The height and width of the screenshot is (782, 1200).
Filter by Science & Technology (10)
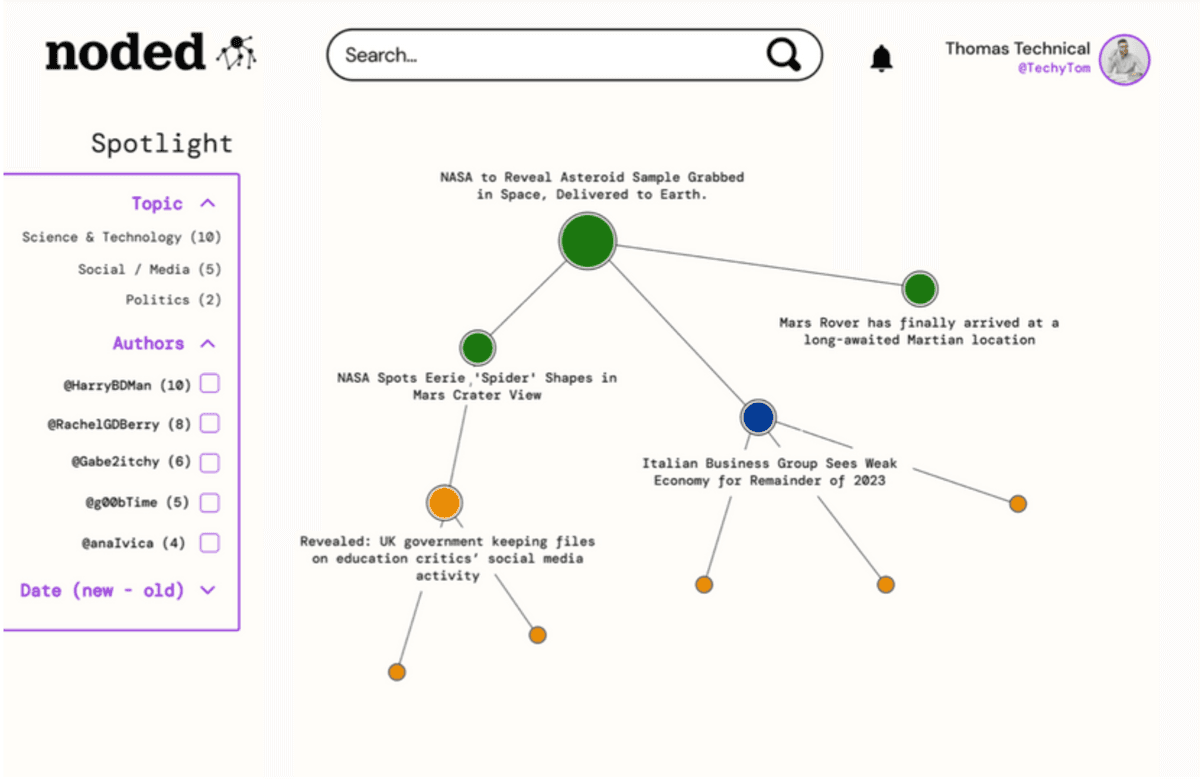122,237
